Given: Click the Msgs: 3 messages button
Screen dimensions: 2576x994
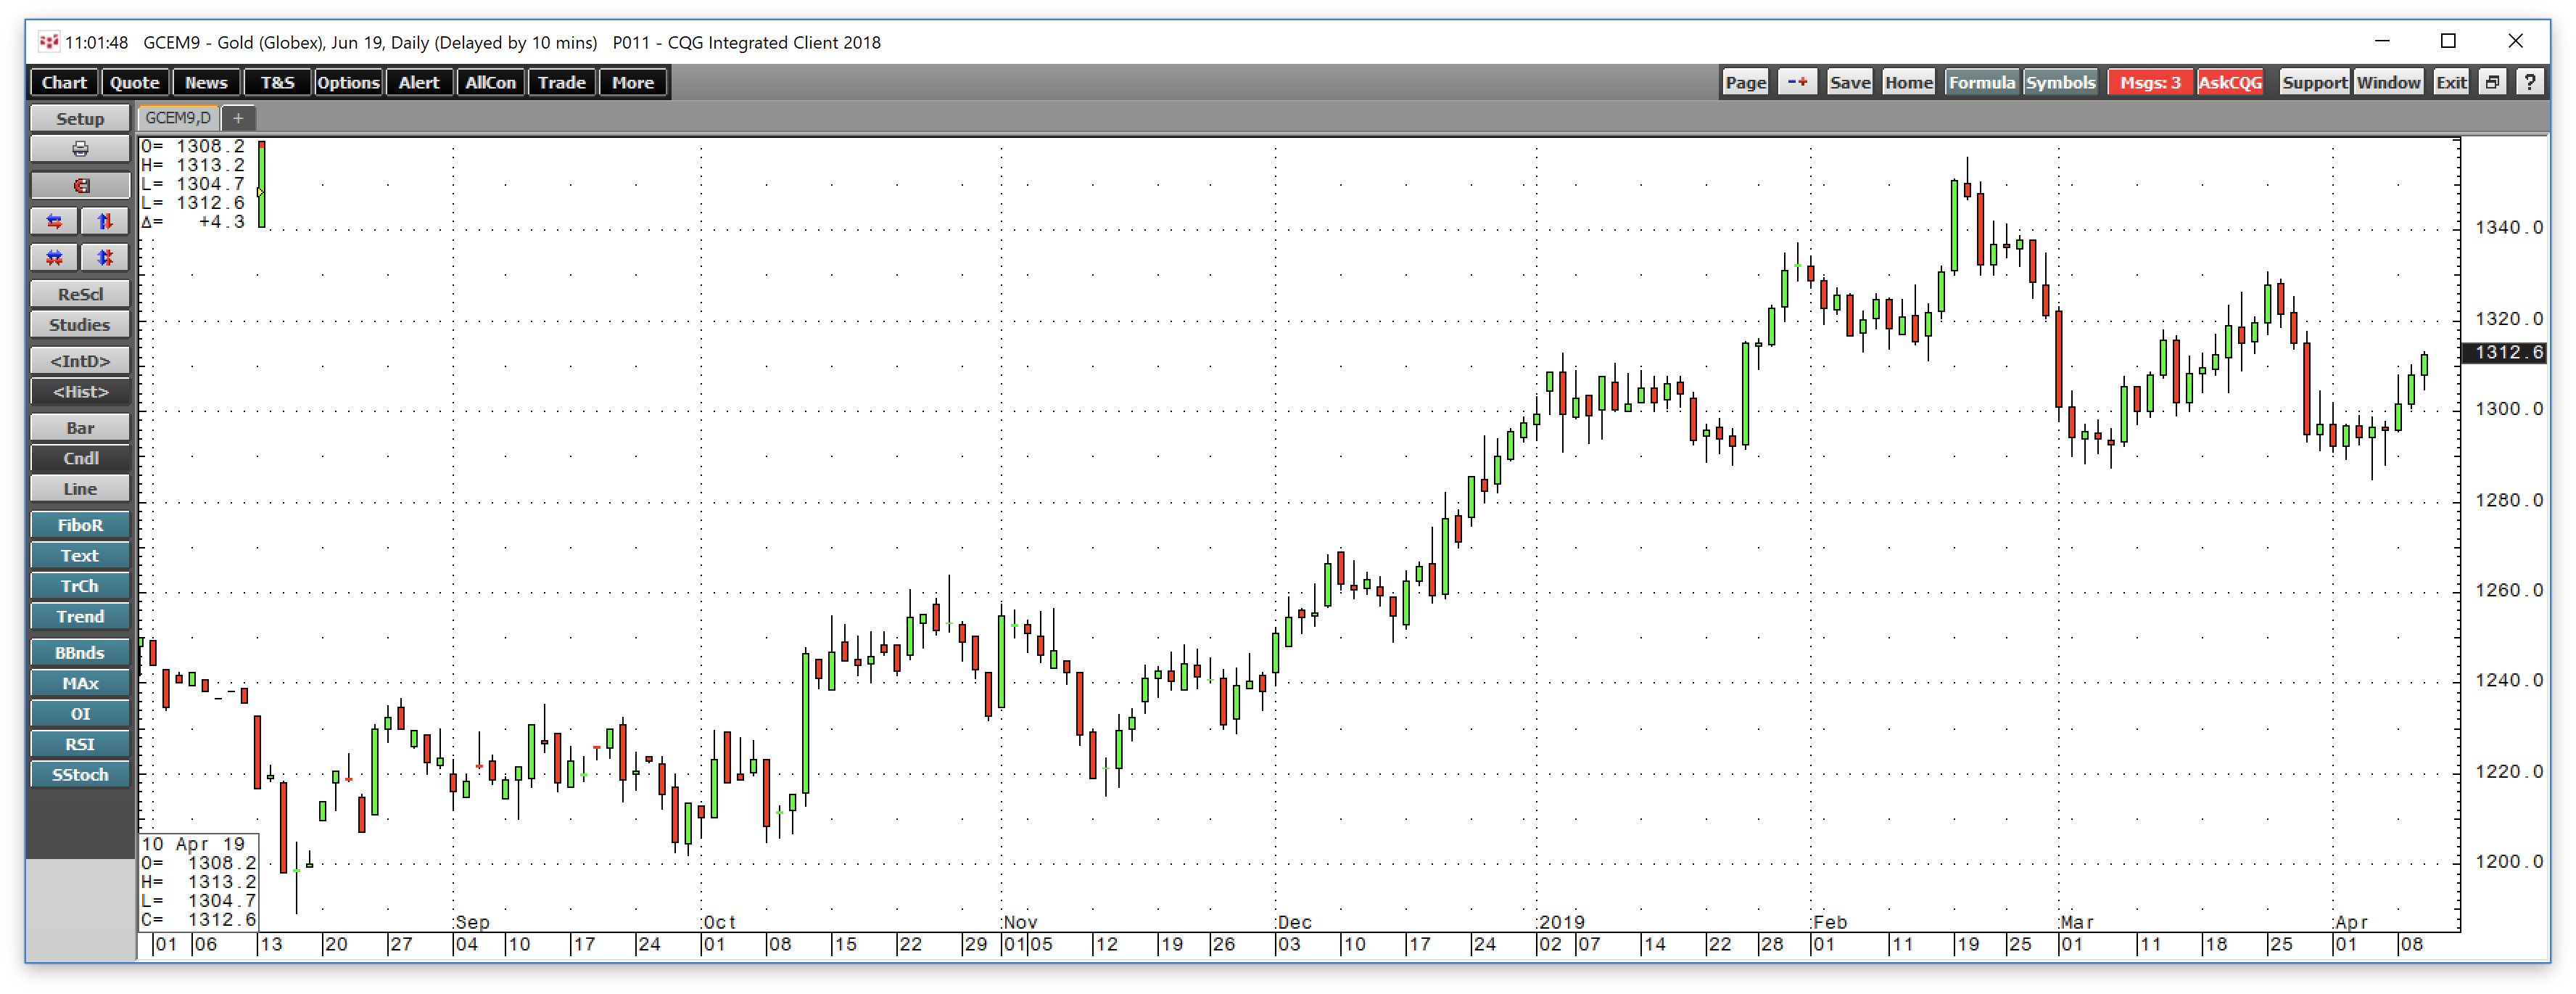Looking at the screenshot, I should (2149, 82).
